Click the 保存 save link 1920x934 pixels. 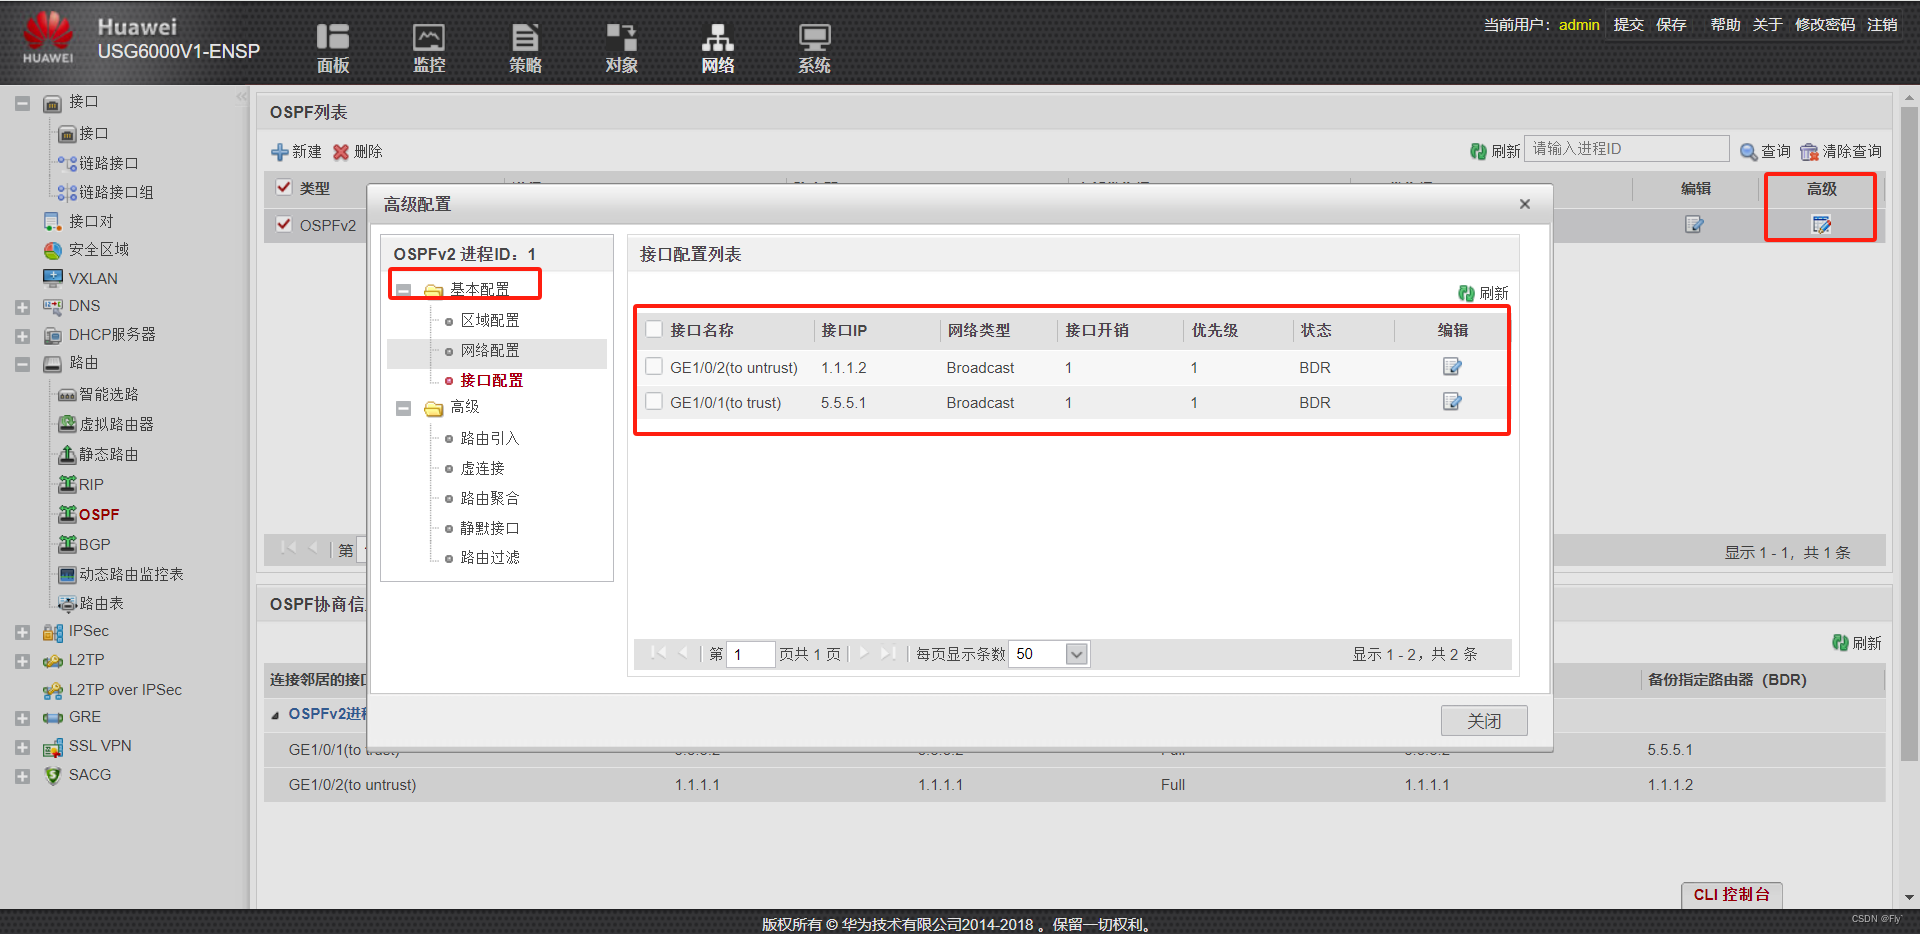1671,24
